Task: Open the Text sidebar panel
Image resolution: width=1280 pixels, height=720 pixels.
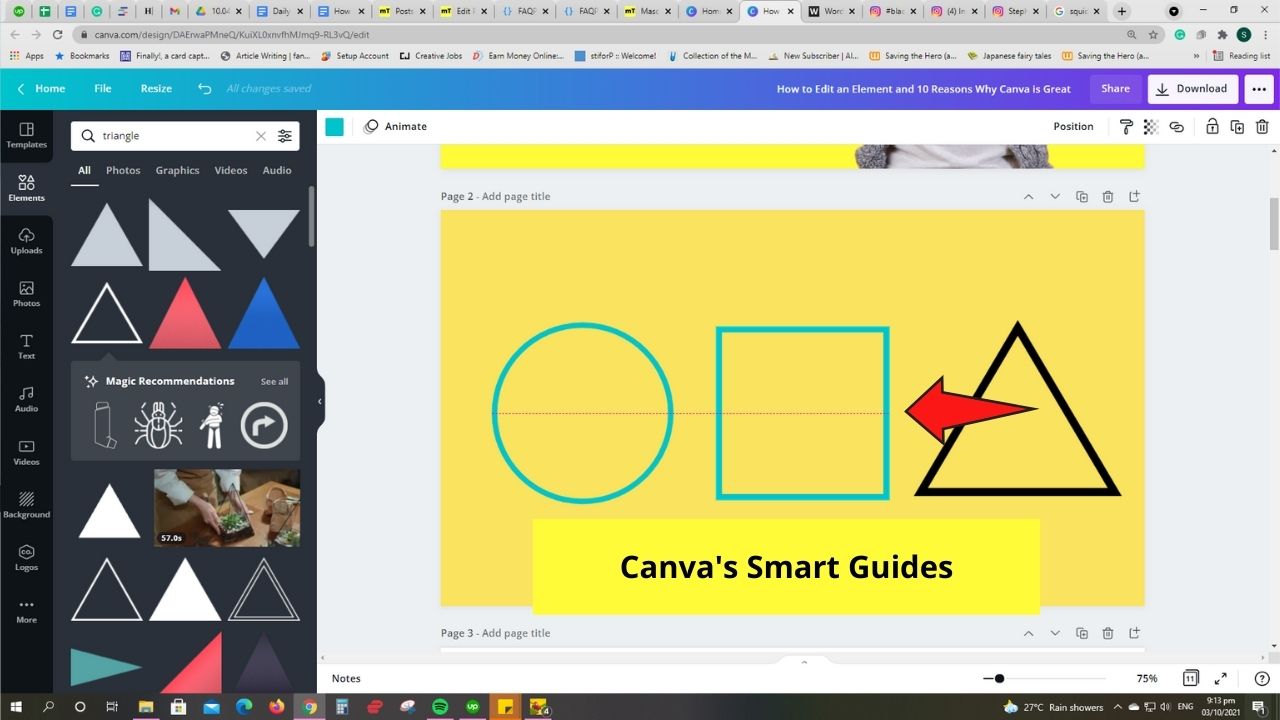Action: coord(26,347)
